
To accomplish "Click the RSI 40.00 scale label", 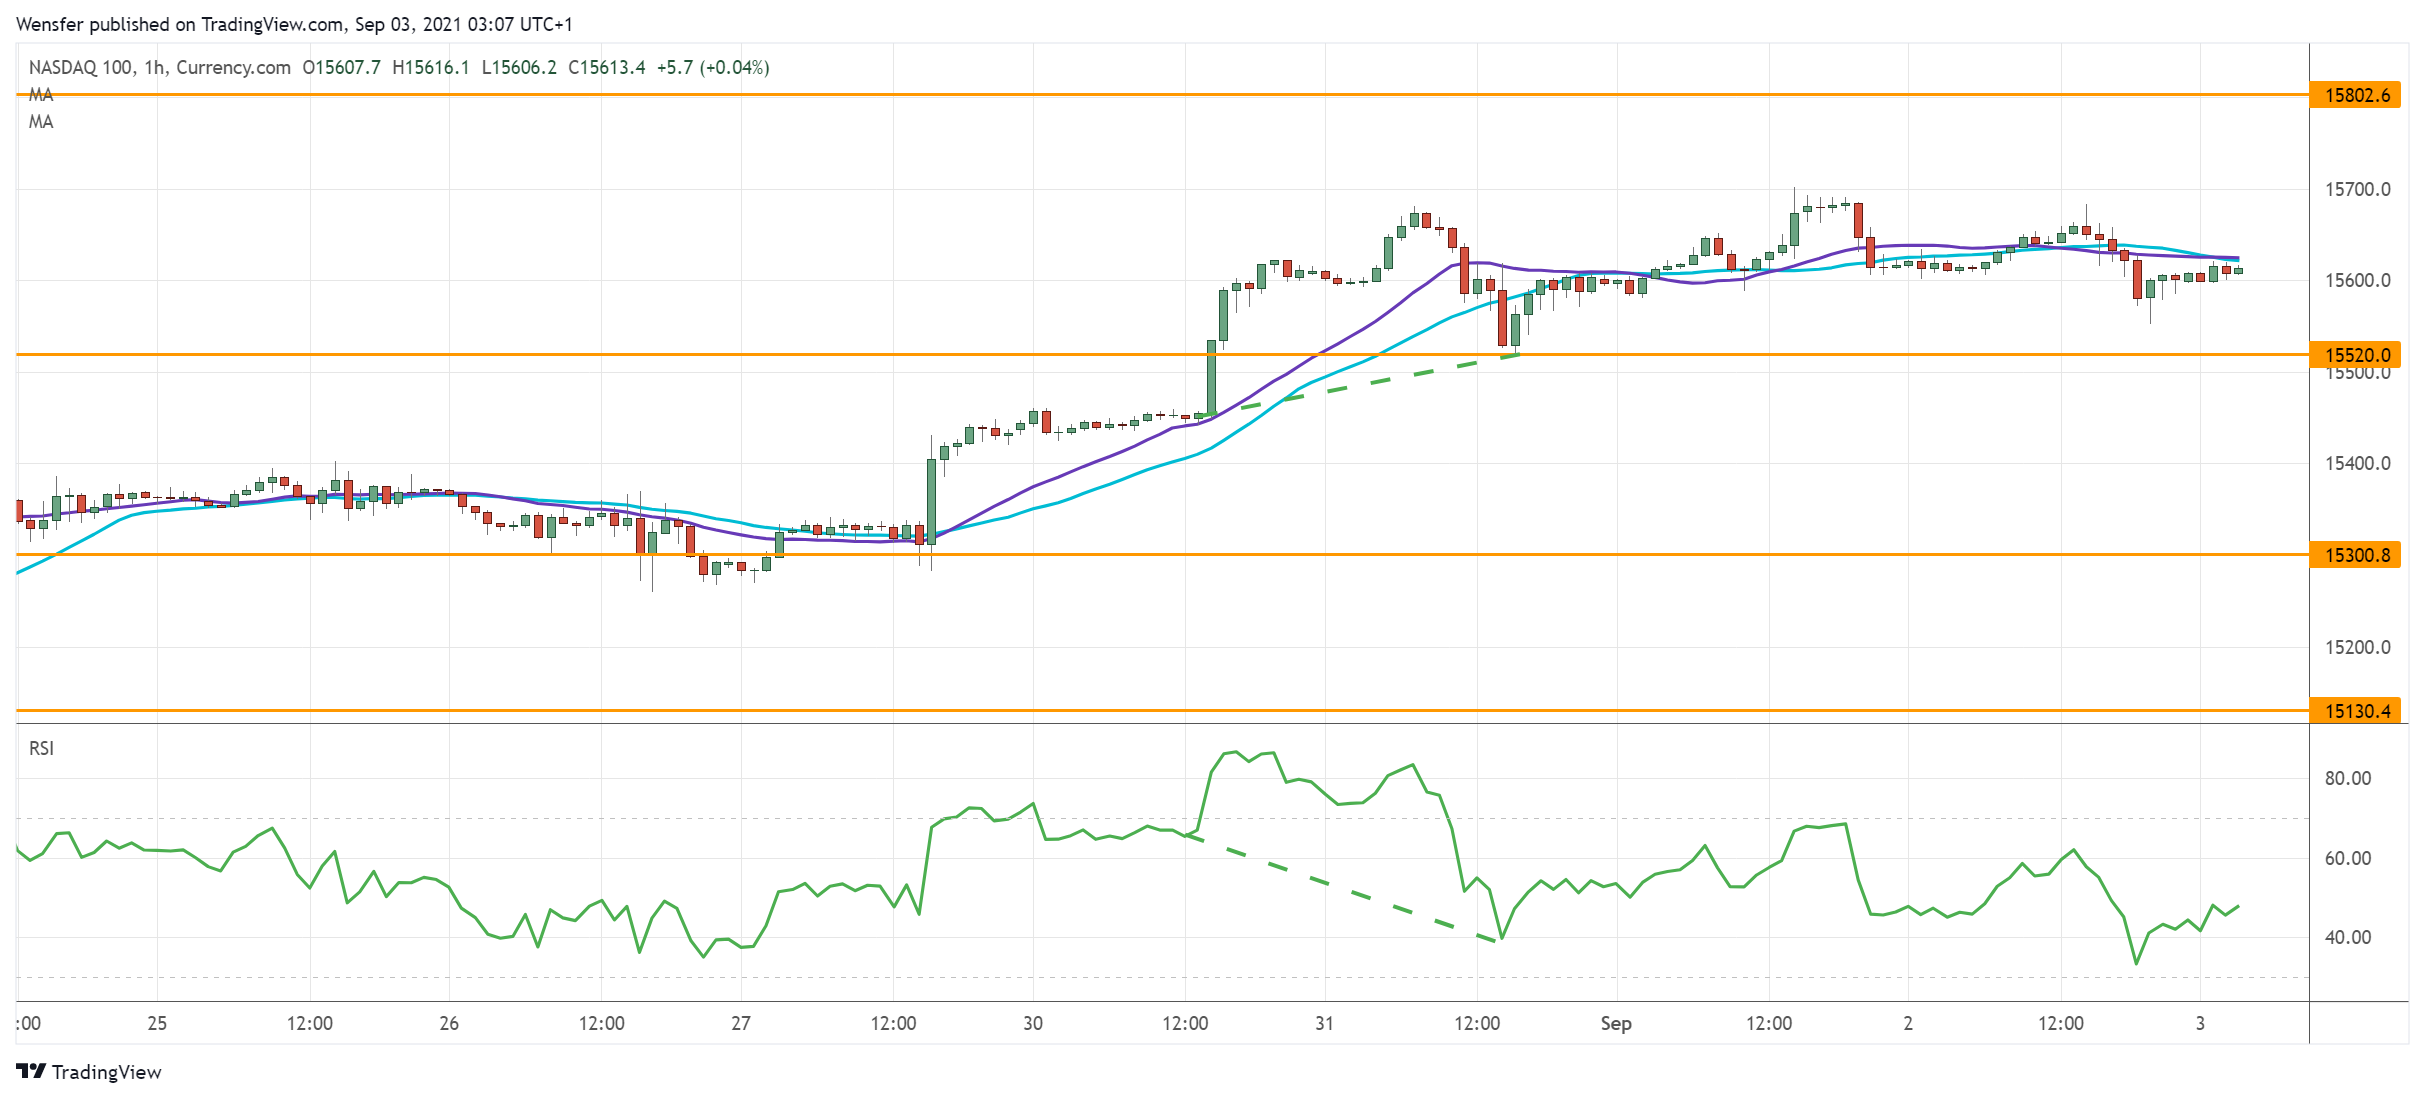I will pyautogui.click(x=2347, y=937).
